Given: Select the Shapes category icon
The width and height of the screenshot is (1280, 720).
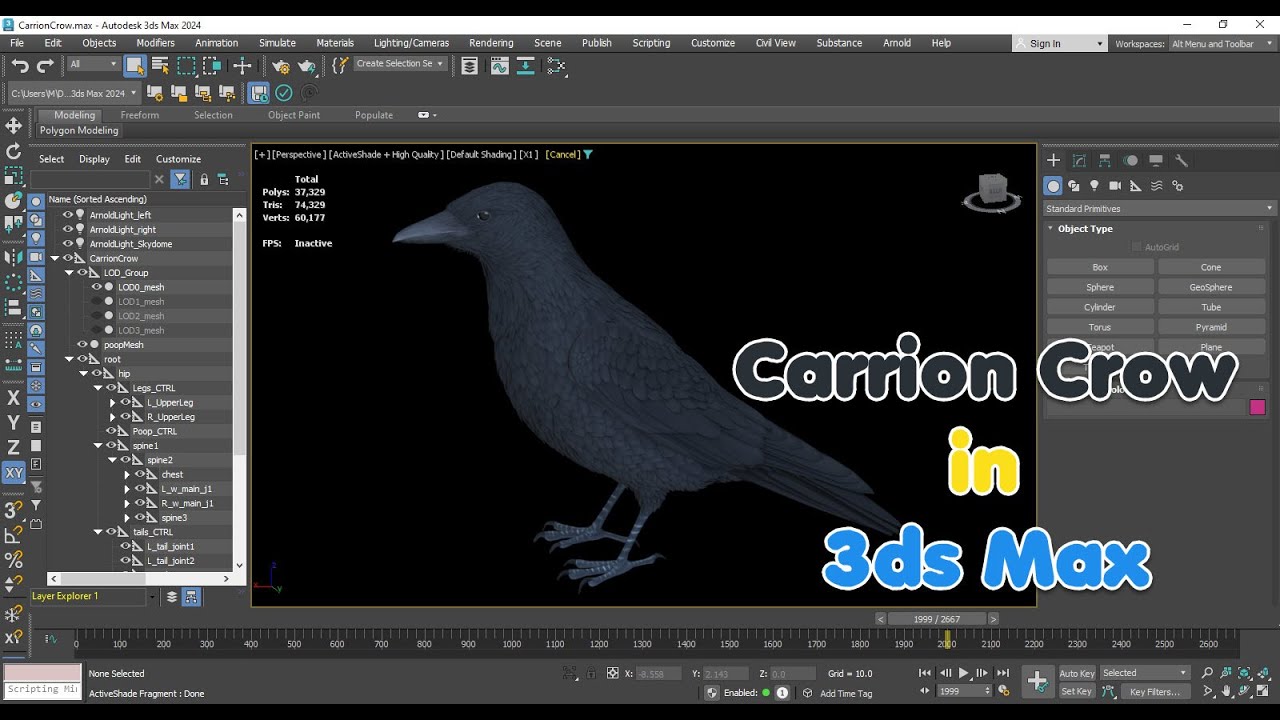Looking at the screenshot, I should pyautogui.click(x=1073, y=186).
